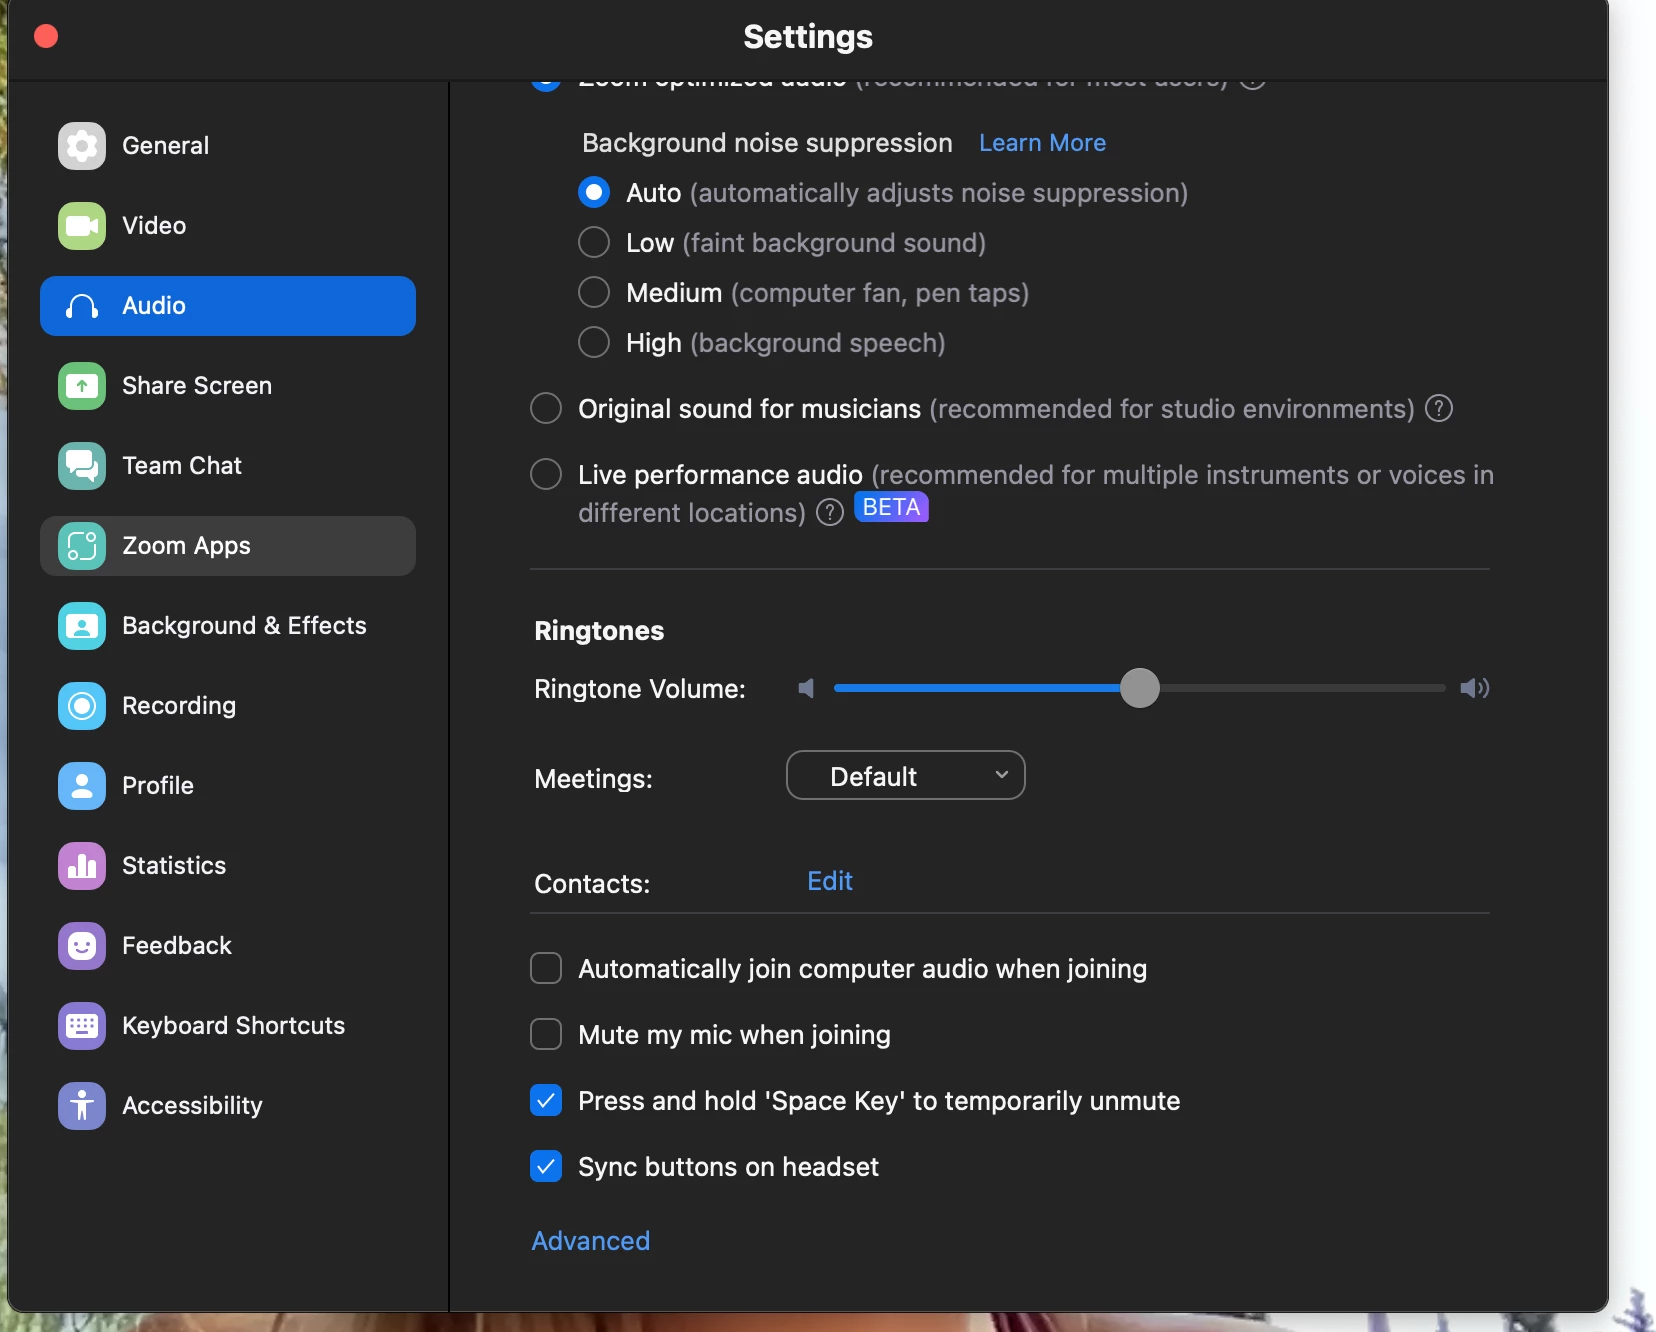
Task: Click the Ringtone Volume slider handle
Action: [1139, 688]
